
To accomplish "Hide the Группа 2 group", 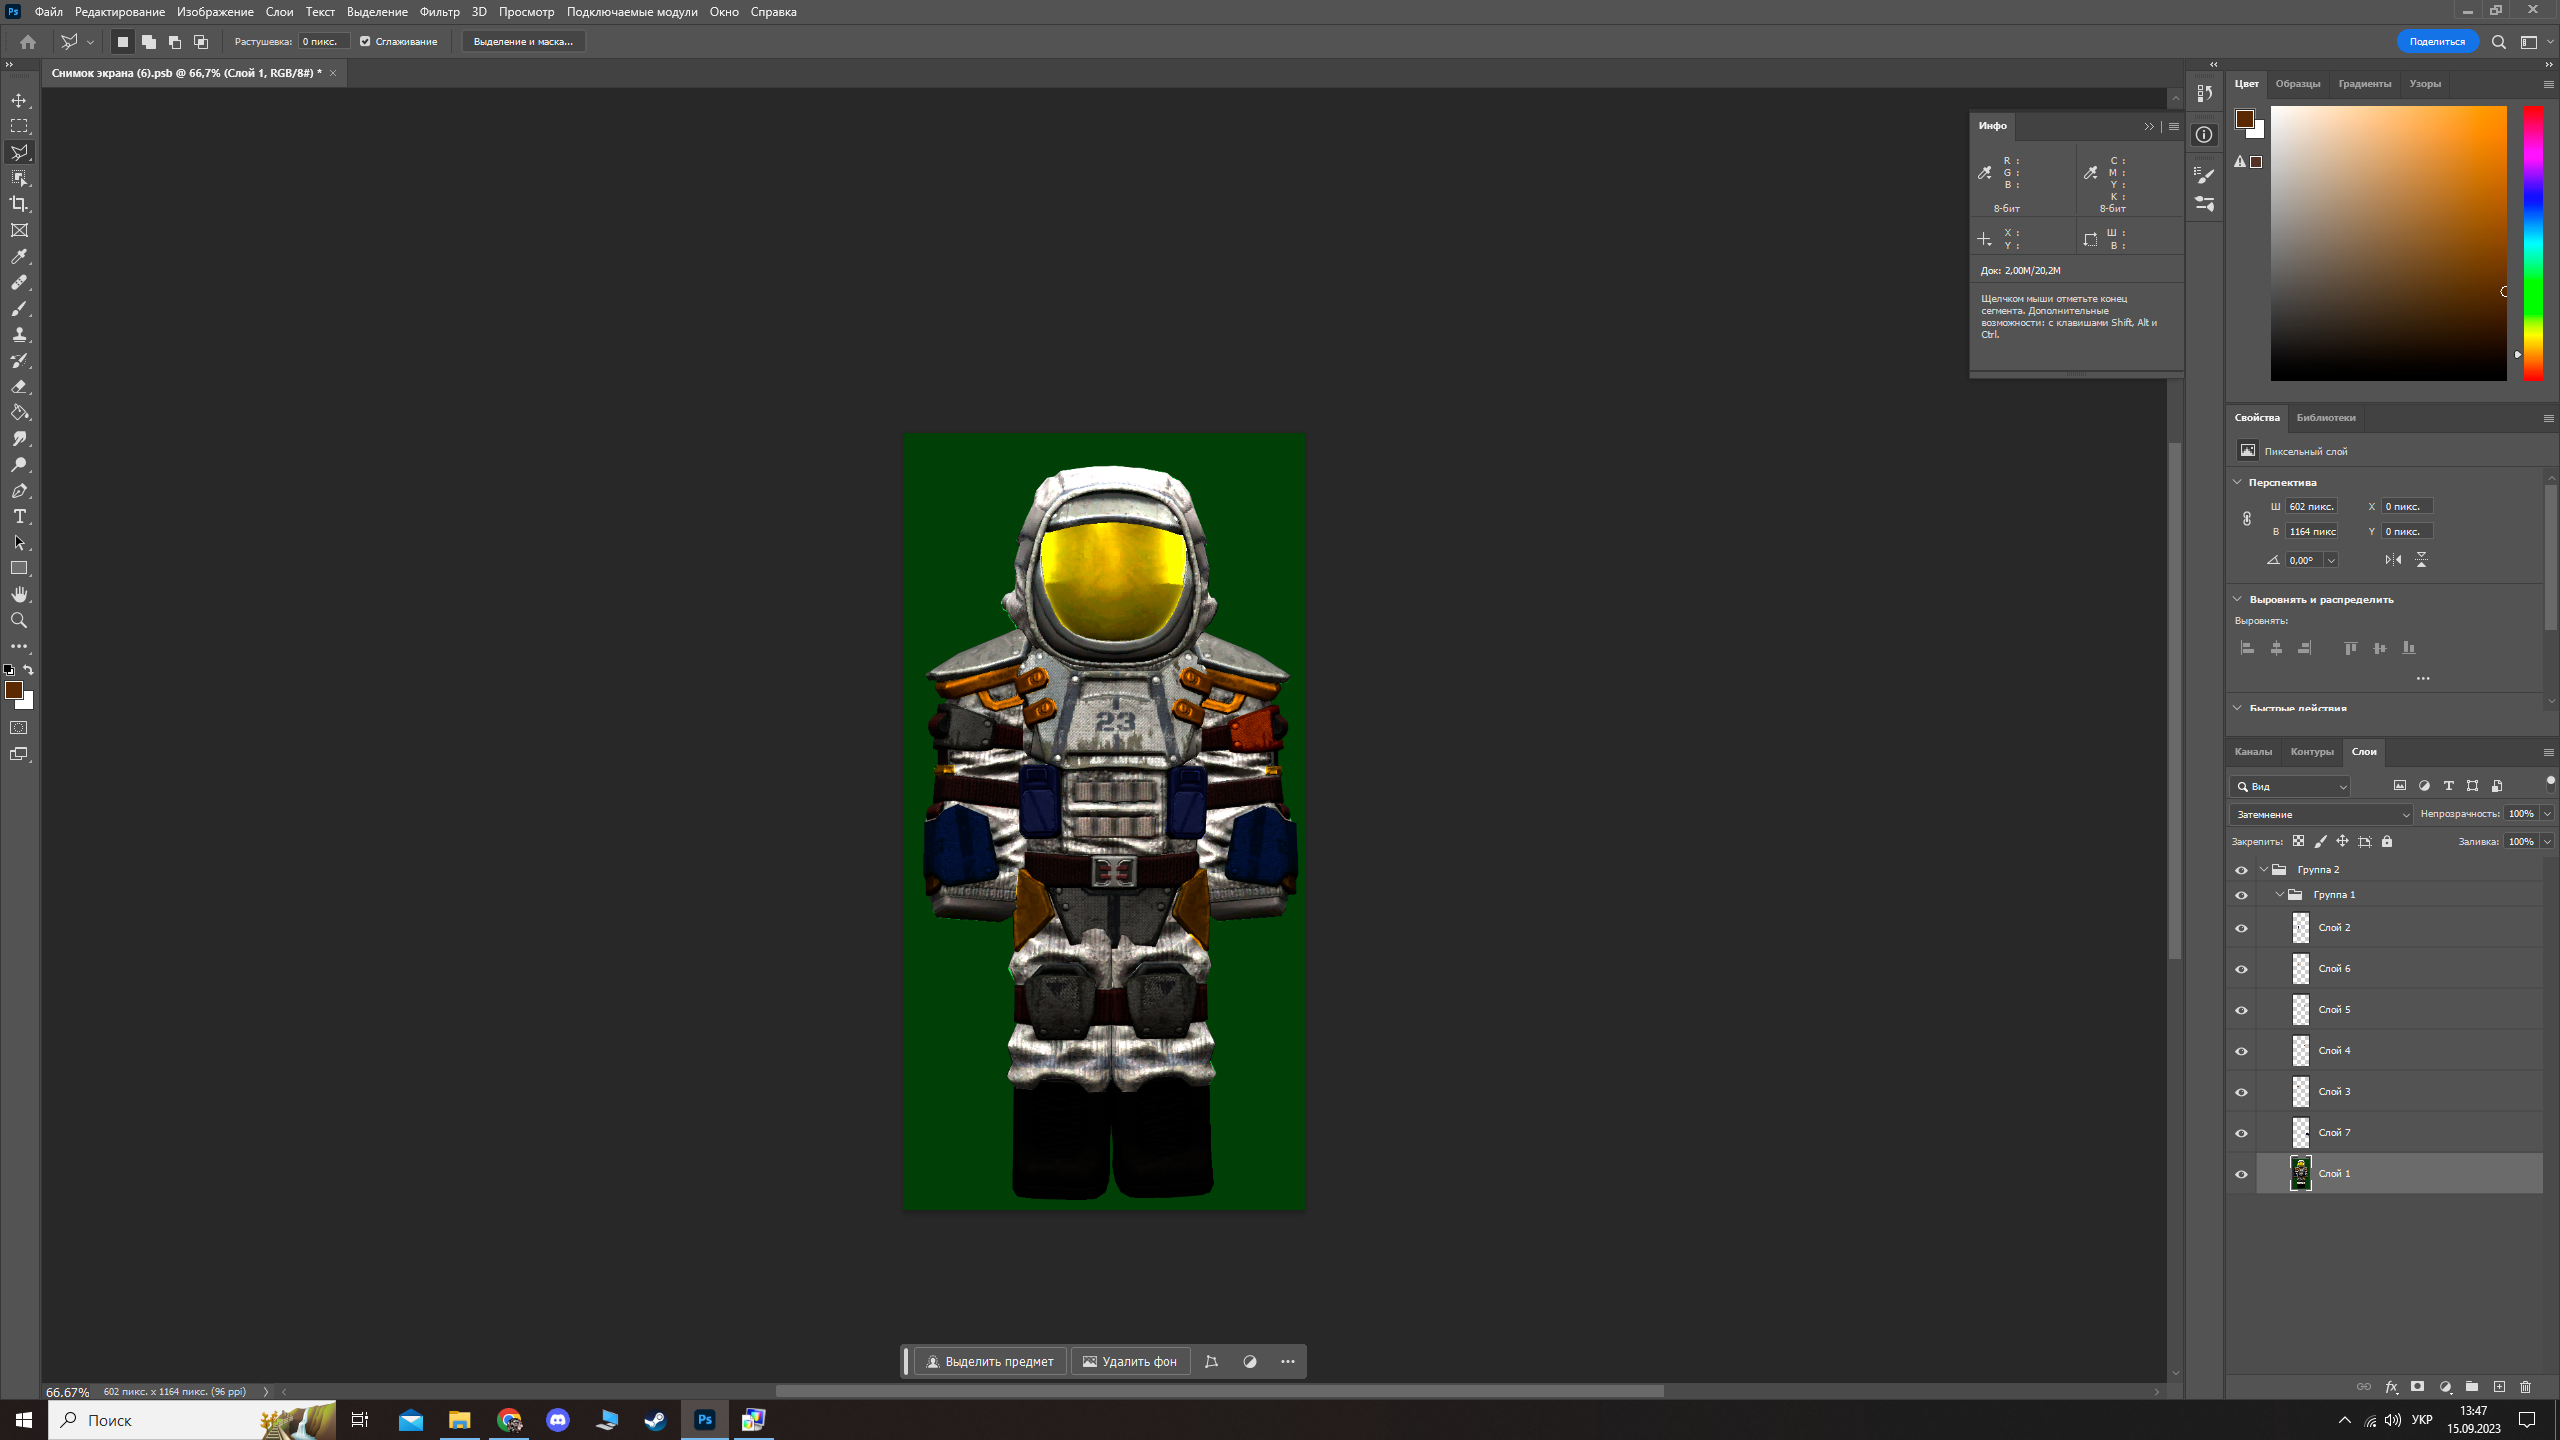I will pos(2241,870).
